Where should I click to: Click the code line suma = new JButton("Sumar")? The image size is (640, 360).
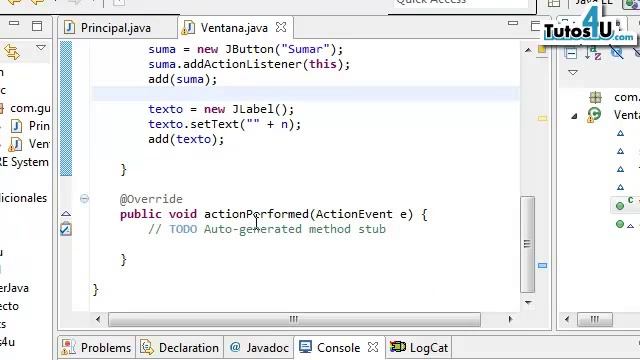click(245, 49)
